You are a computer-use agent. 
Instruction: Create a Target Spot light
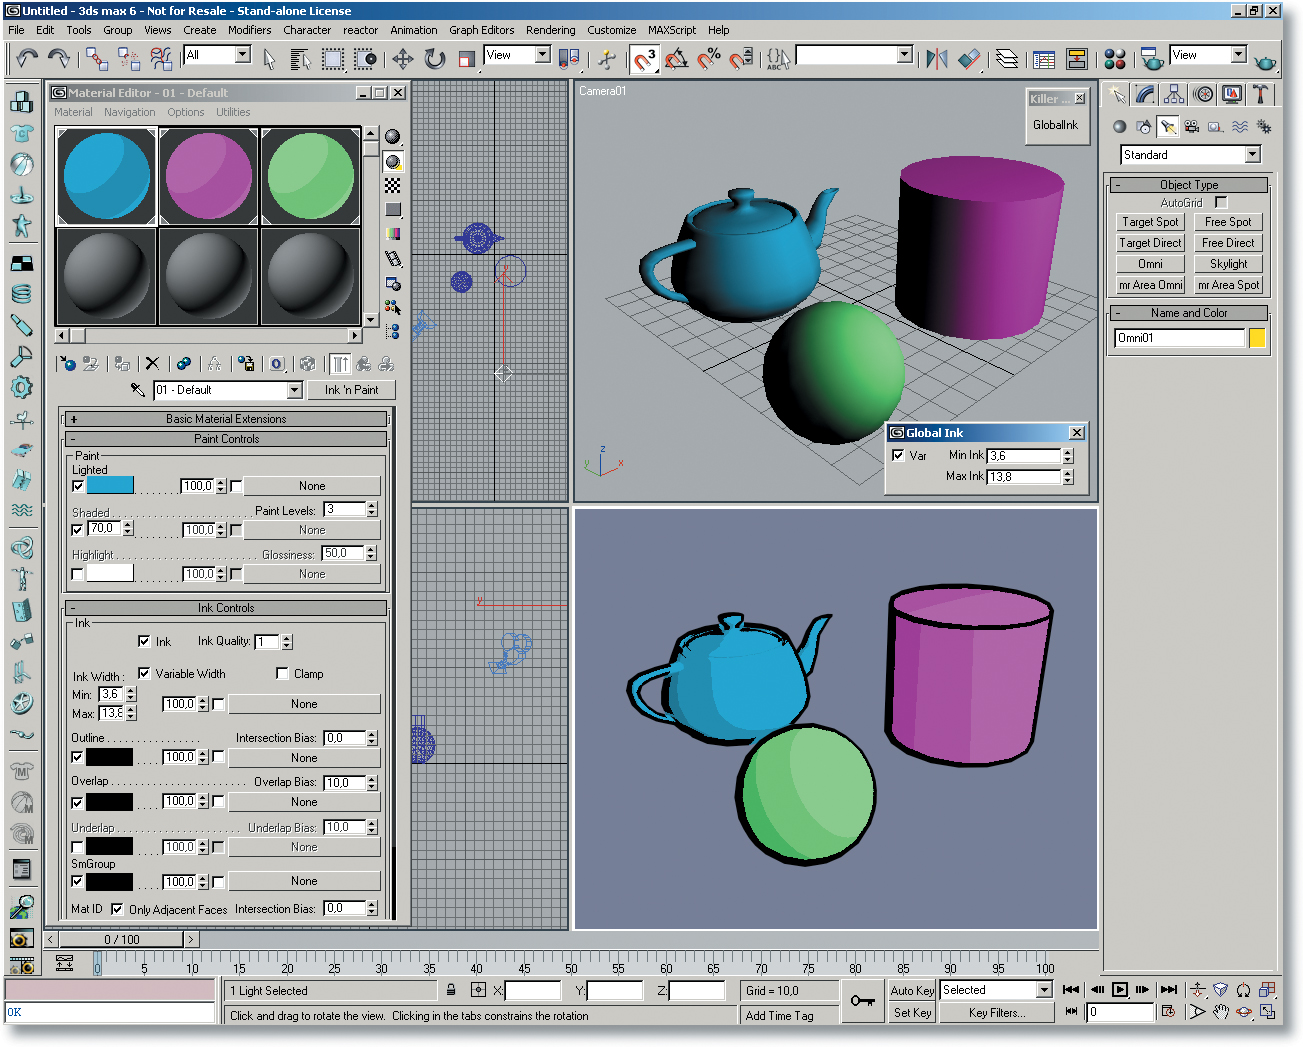coord(1150,222)
